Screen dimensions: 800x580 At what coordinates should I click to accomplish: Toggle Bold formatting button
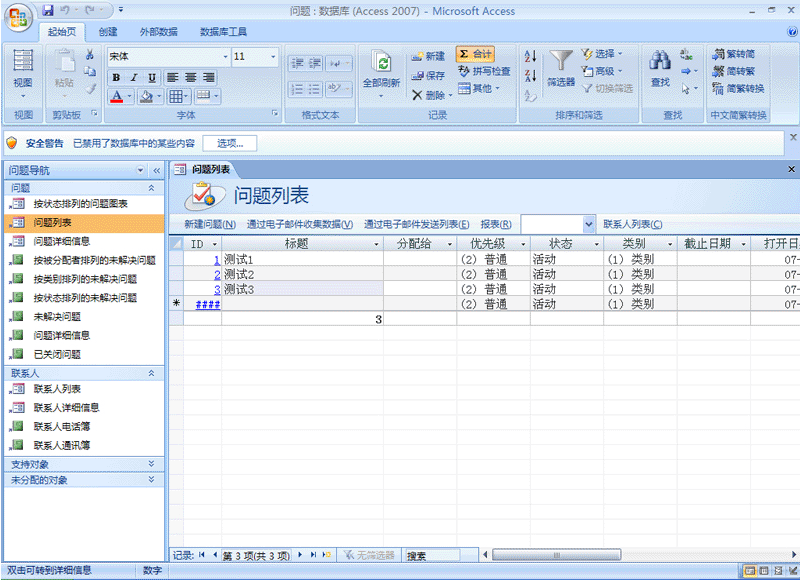[116, 77]
